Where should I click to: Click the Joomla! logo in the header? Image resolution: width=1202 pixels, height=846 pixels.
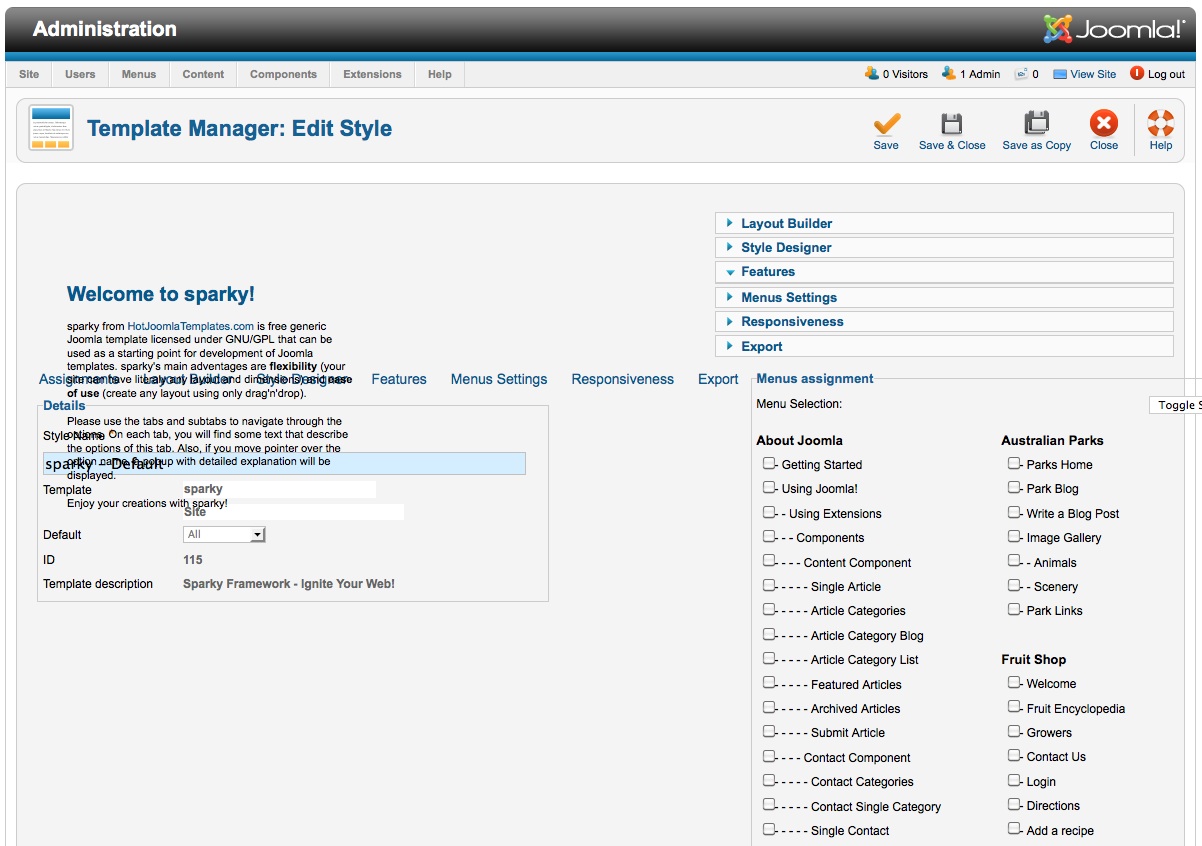pos(1114,29)
